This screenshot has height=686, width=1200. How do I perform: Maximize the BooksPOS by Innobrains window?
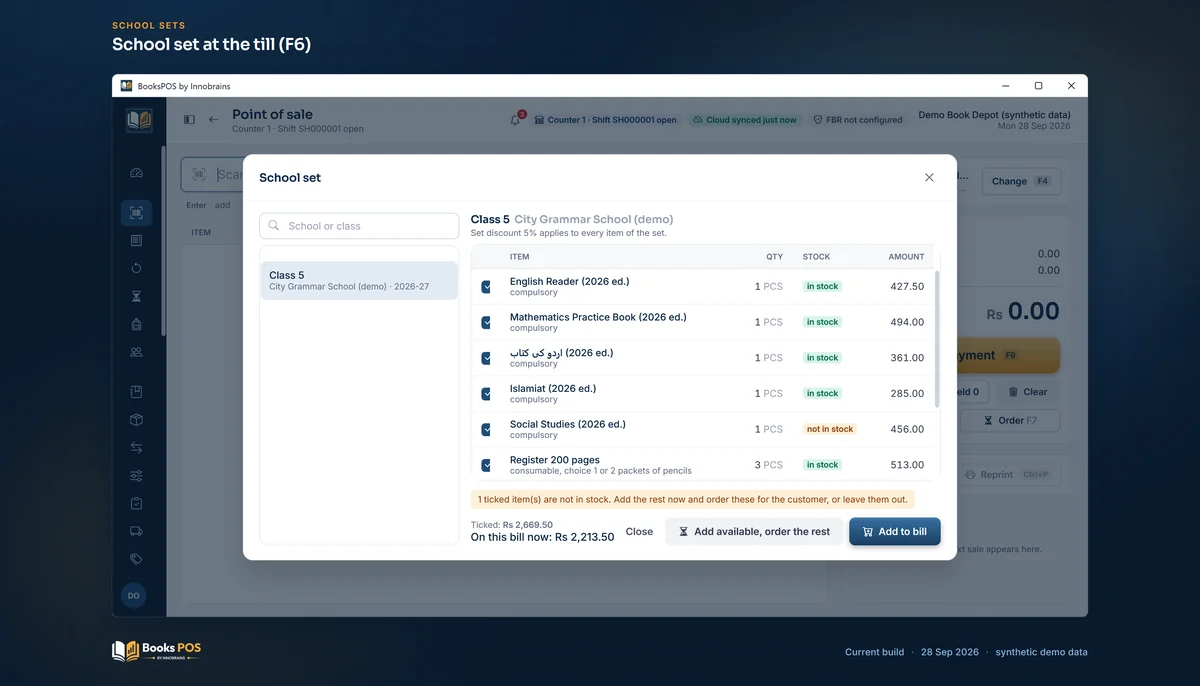click(x=1038, y=86)
